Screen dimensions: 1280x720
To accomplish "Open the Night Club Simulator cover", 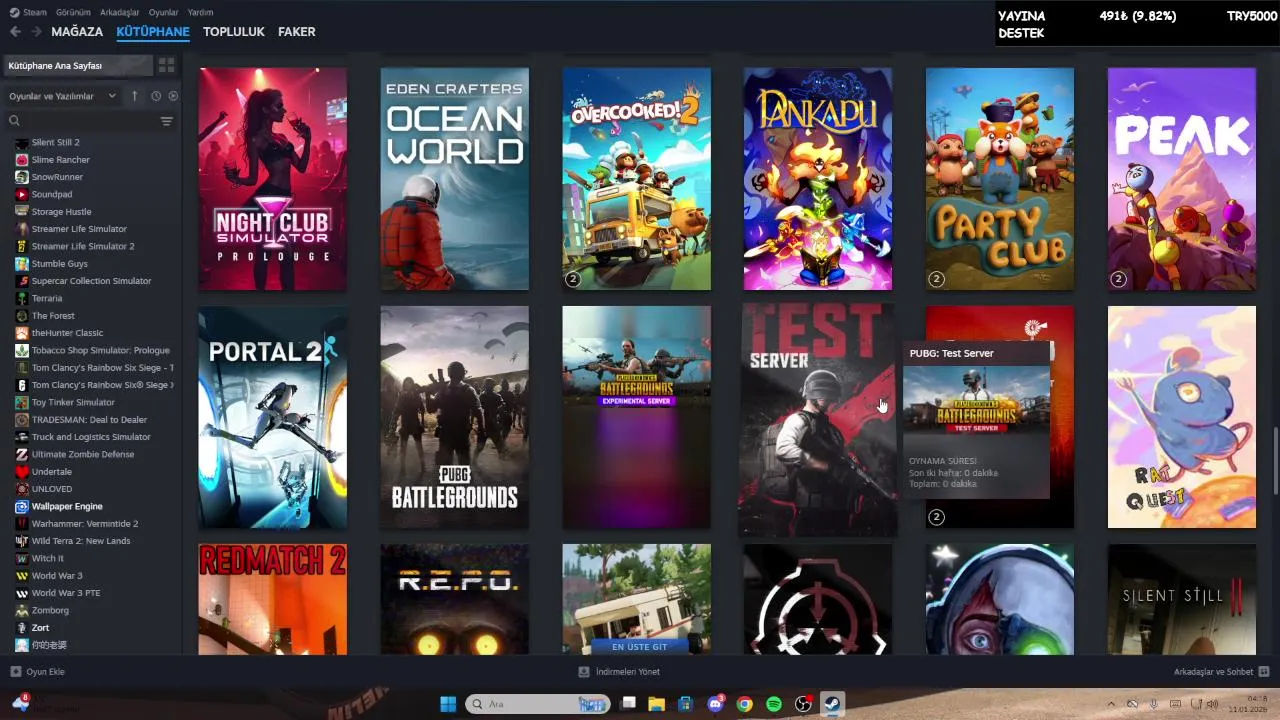I will pos(273,179).
